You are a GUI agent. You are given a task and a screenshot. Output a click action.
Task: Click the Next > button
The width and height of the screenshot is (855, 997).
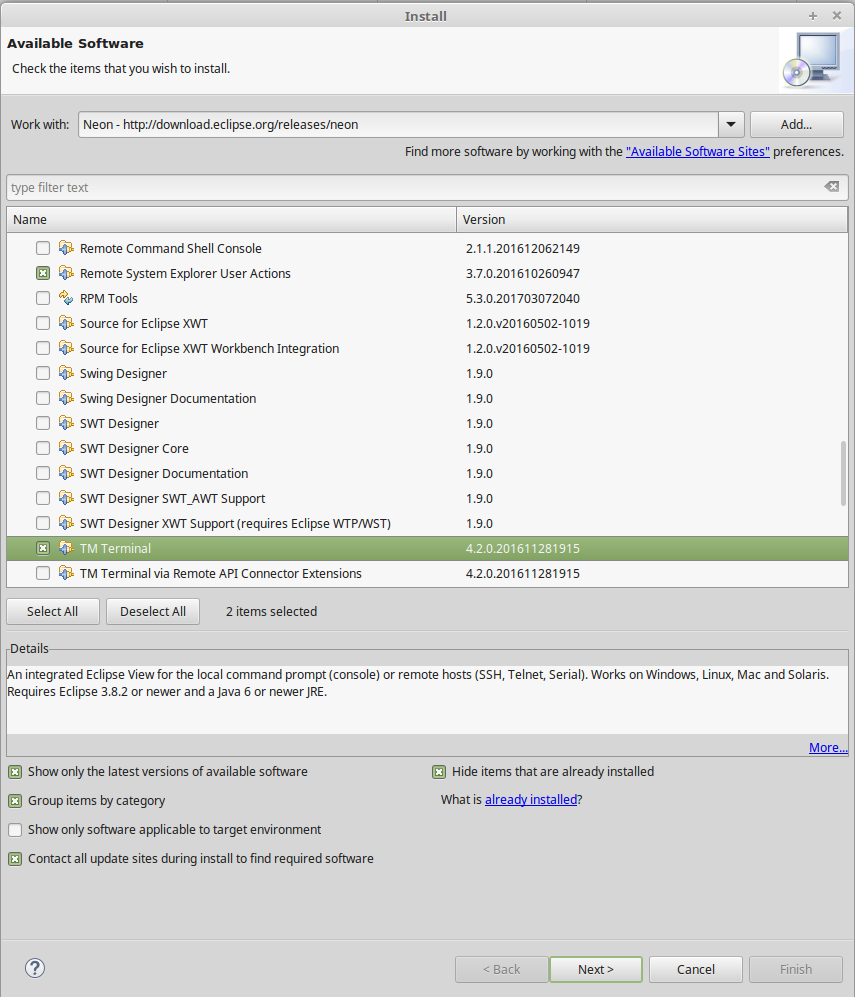[x=596, y=969]
